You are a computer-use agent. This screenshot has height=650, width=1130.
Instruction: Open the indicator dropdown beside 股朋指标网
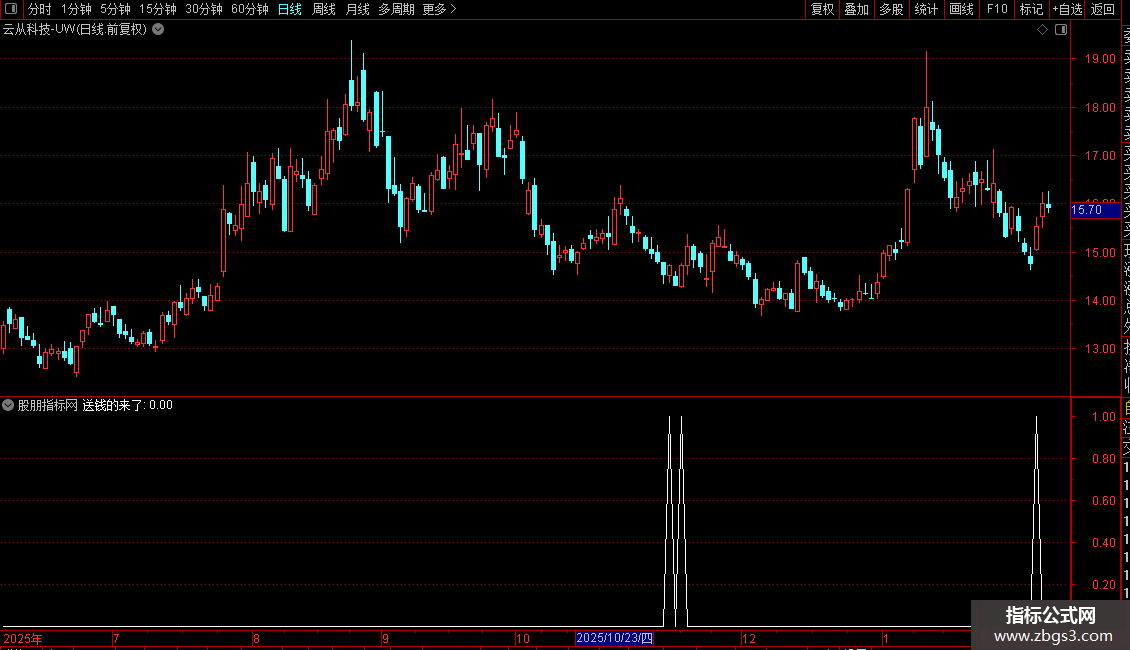tap(8, 405)
